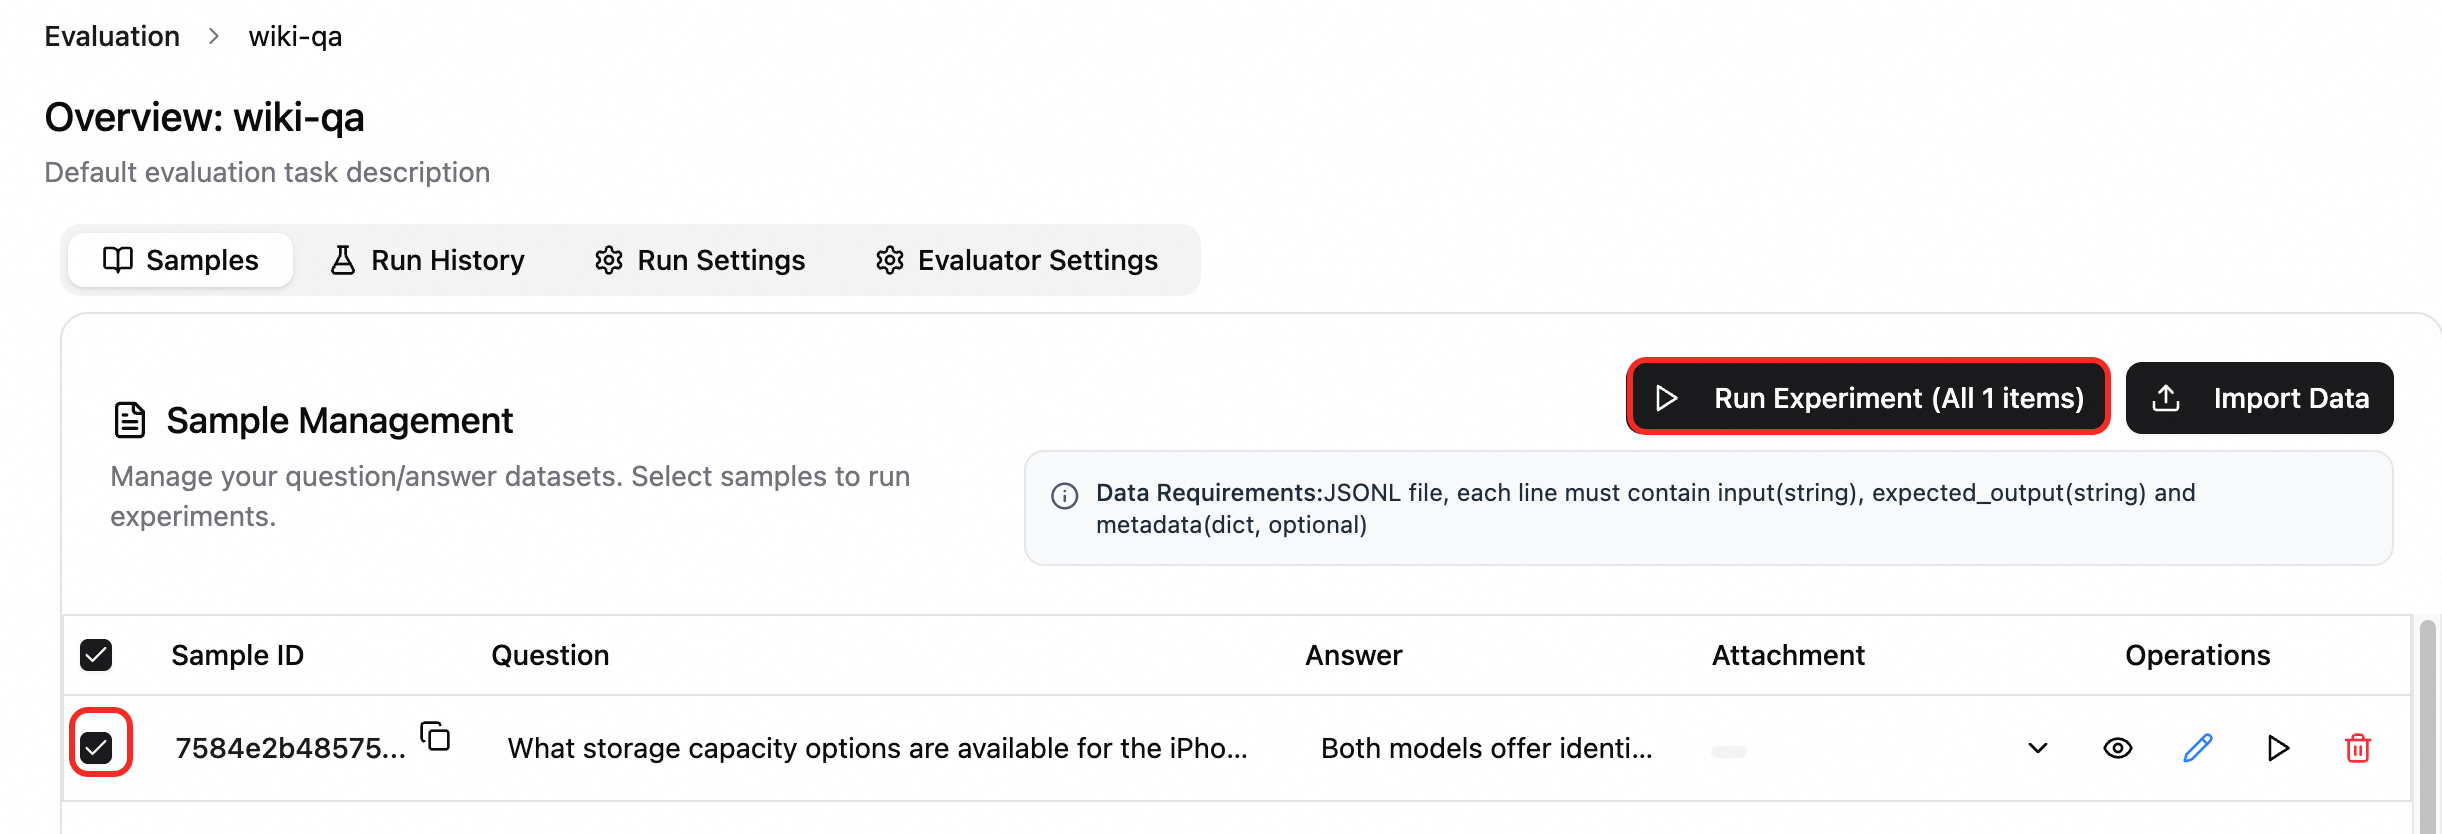Open the Run Settings tab

tap(700, 260)
